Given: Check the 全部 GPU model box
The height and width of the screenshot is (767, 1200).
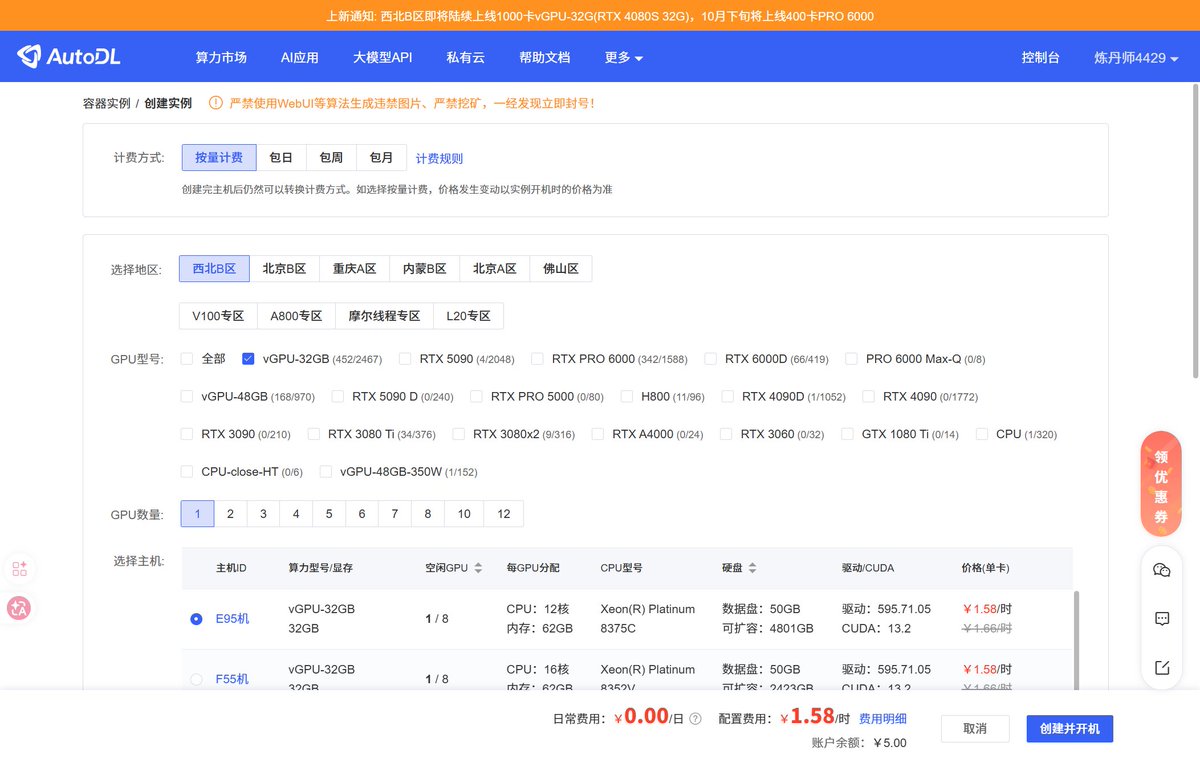Looking at the screenshot, I should [187, 358].
